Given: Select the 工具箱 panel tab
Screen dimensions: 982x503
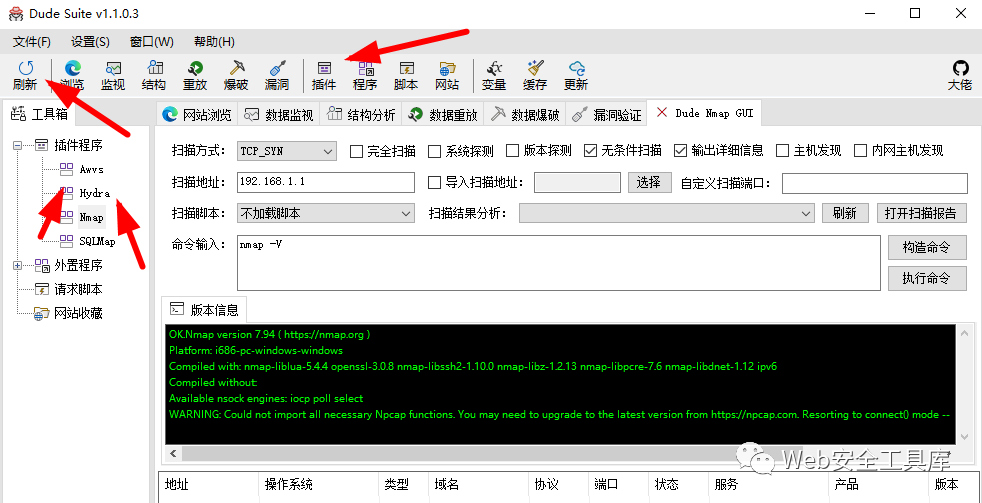Looking at the screenshot, I should (x=39, y=115).
